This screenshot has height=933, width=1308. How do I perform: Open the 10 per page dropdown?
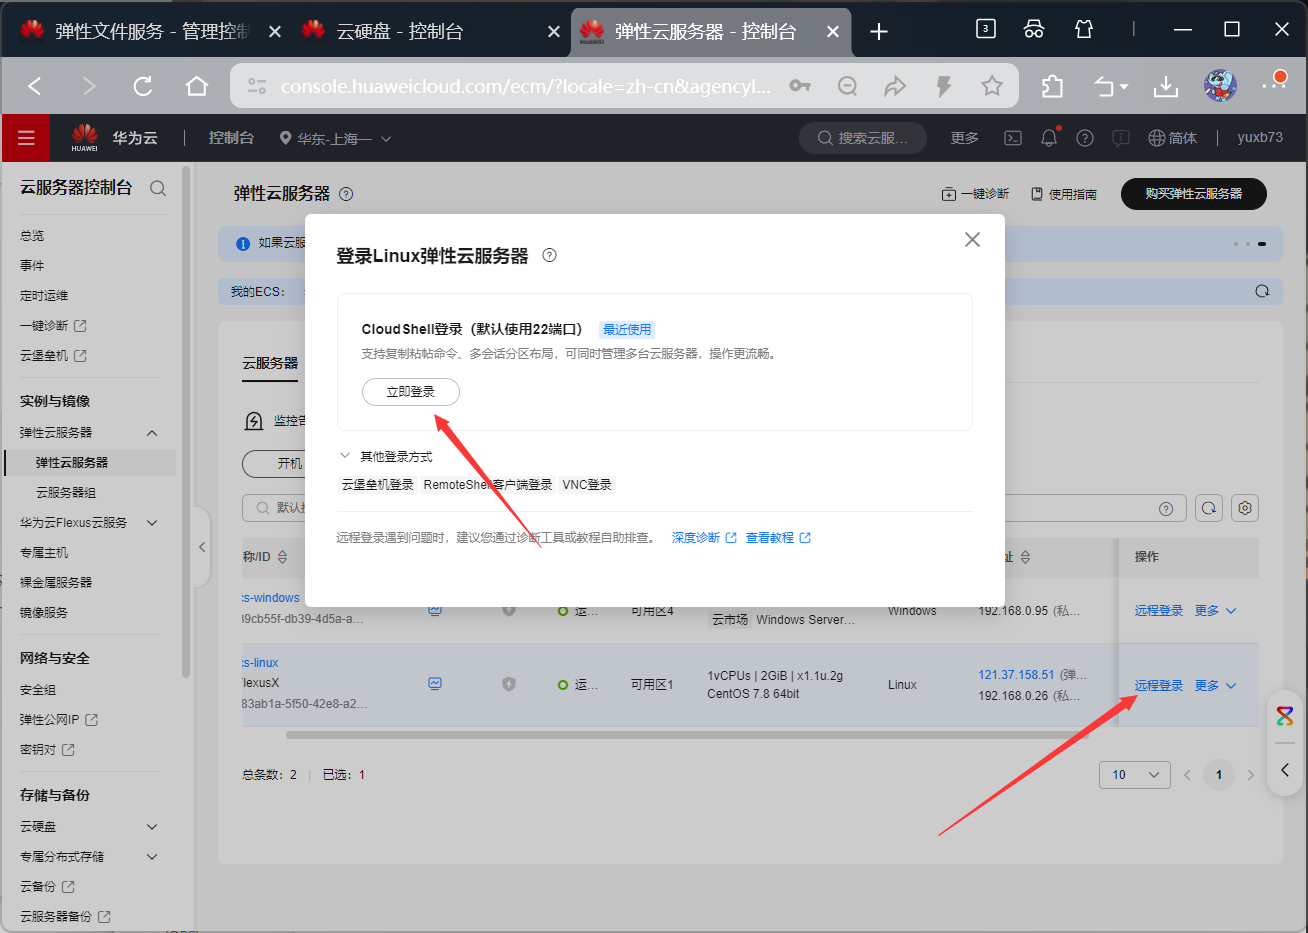tap(1135, 775)
